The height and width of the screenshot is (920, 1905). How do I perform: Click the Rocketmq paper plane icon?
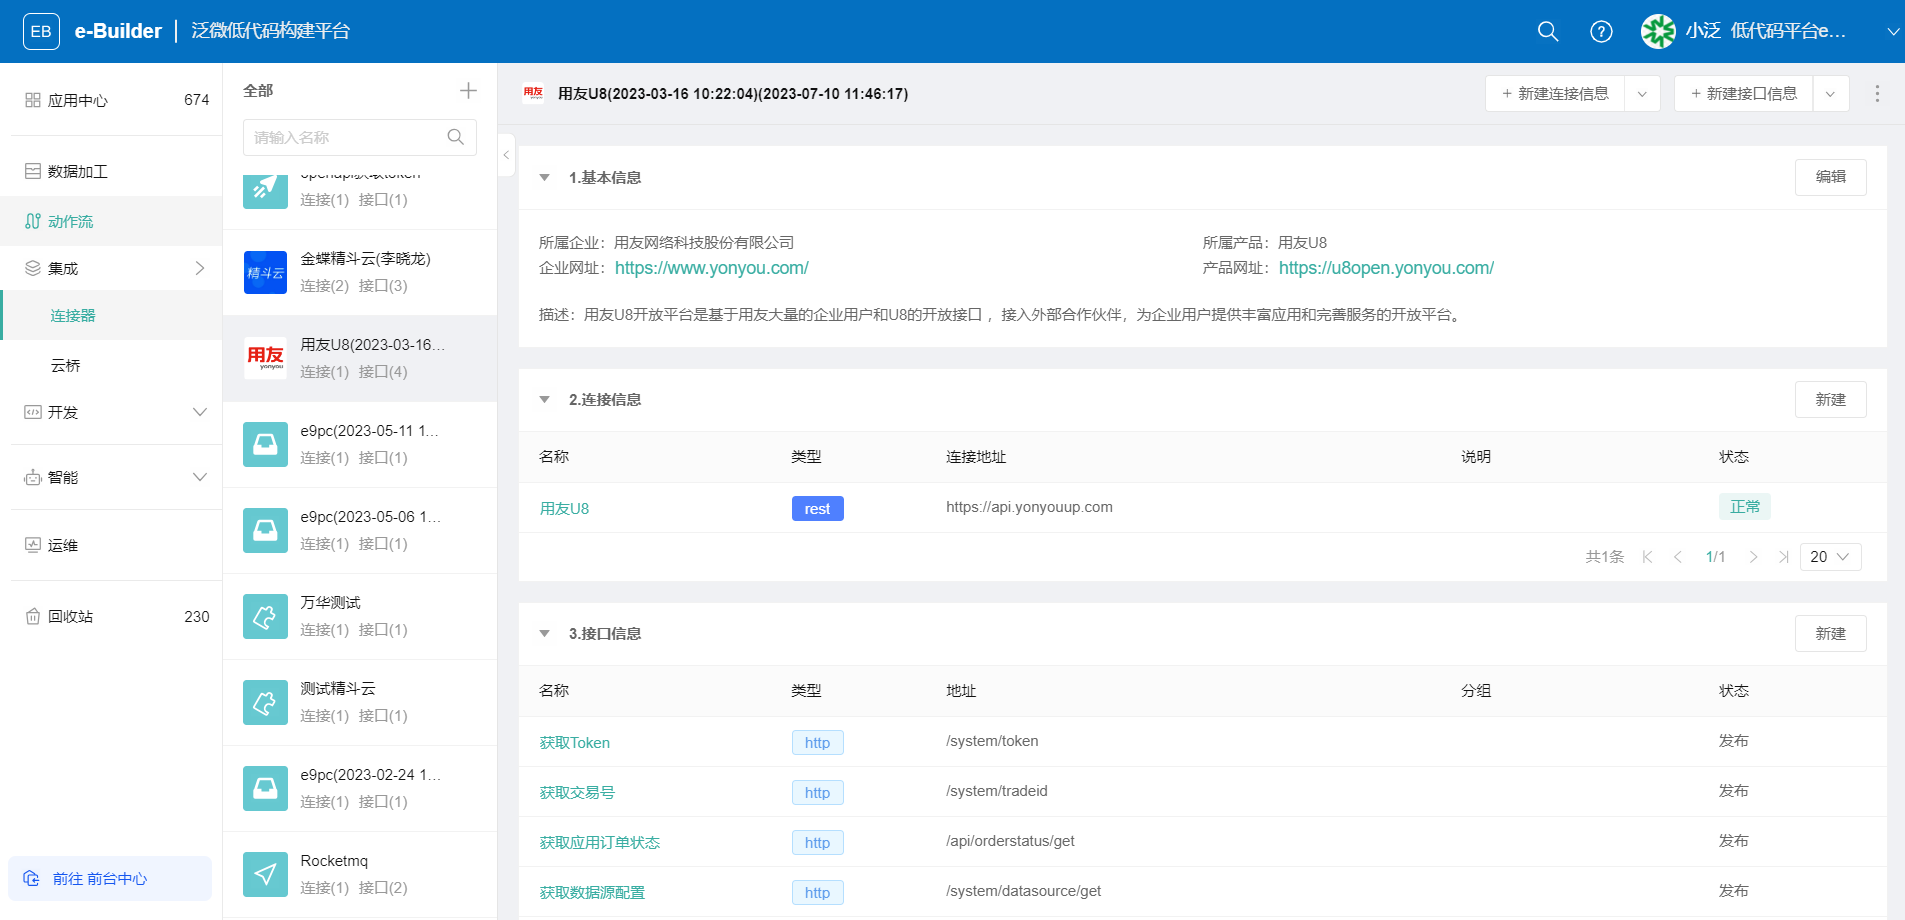[265, 874]
